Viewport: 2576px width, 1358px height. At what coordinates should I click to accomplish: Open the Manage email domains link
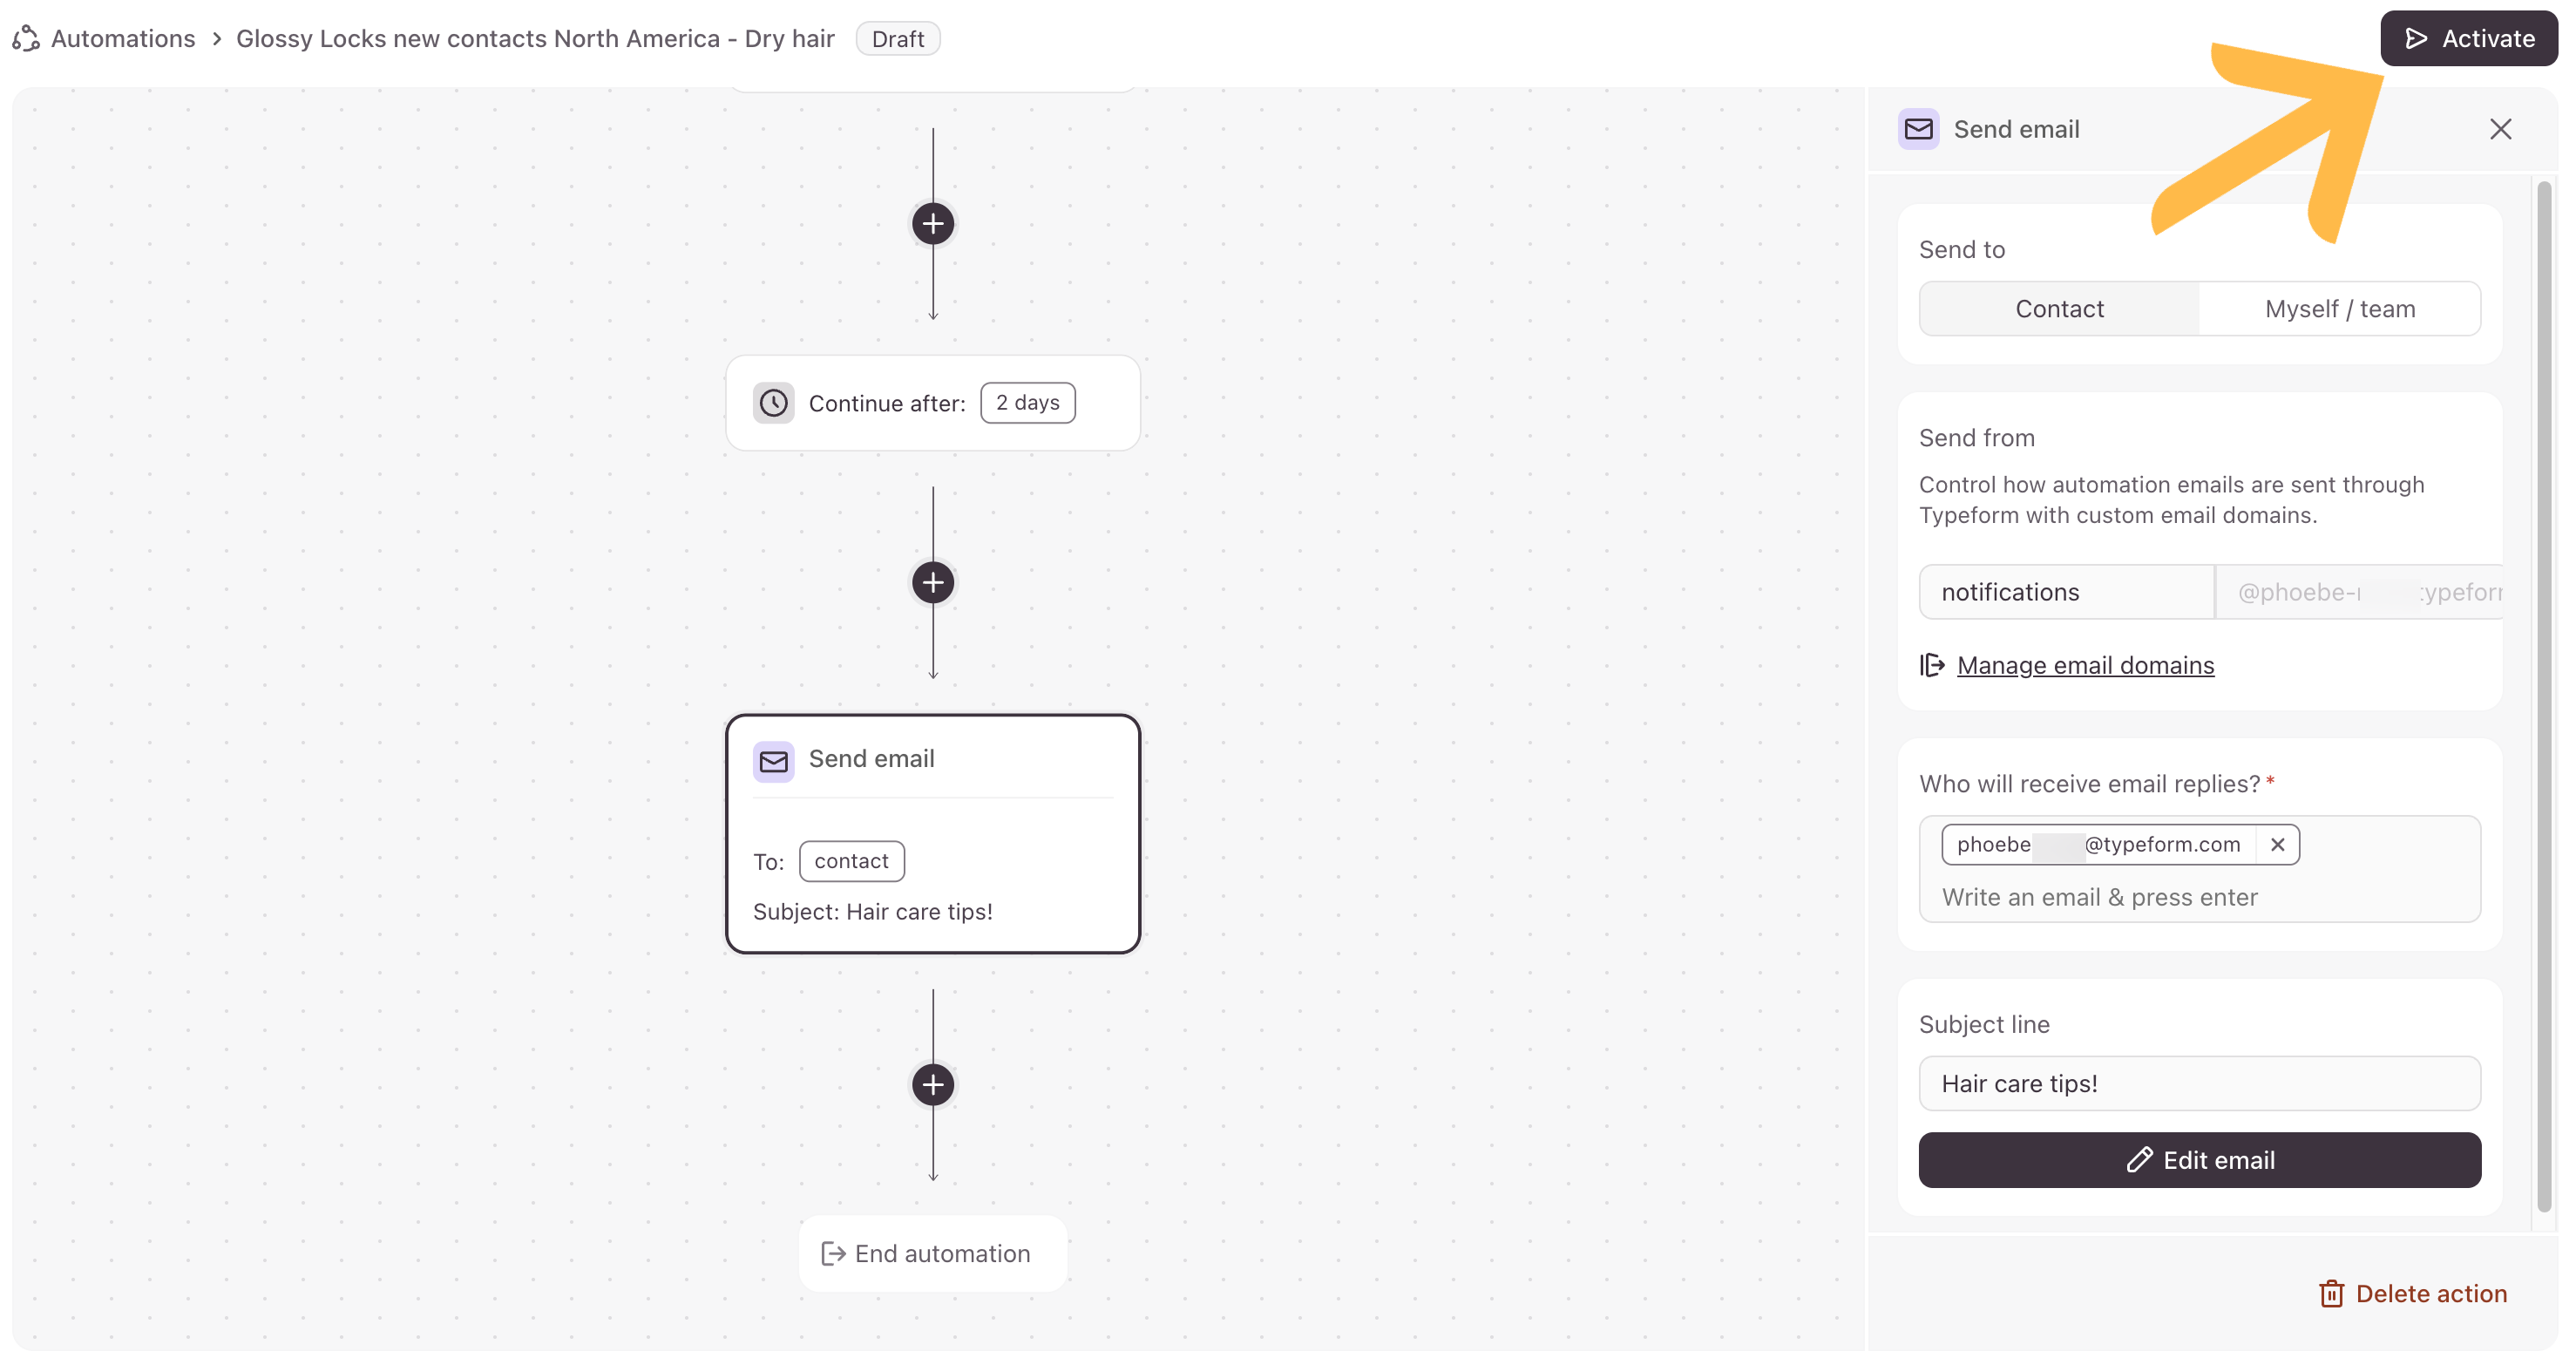coord(2085,665)
